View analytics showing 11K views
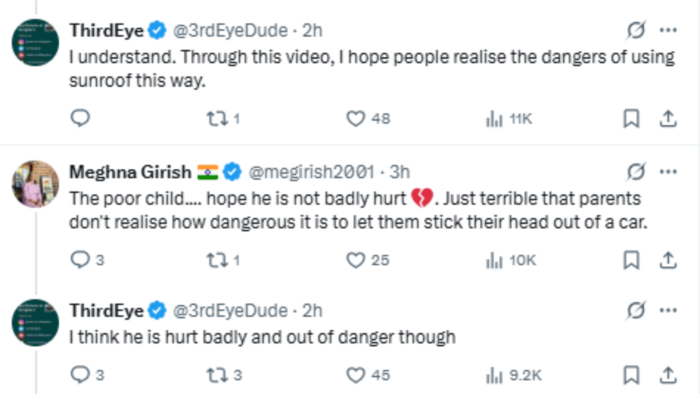Viewport: 700px width, 394px height. tap(508, 119)
